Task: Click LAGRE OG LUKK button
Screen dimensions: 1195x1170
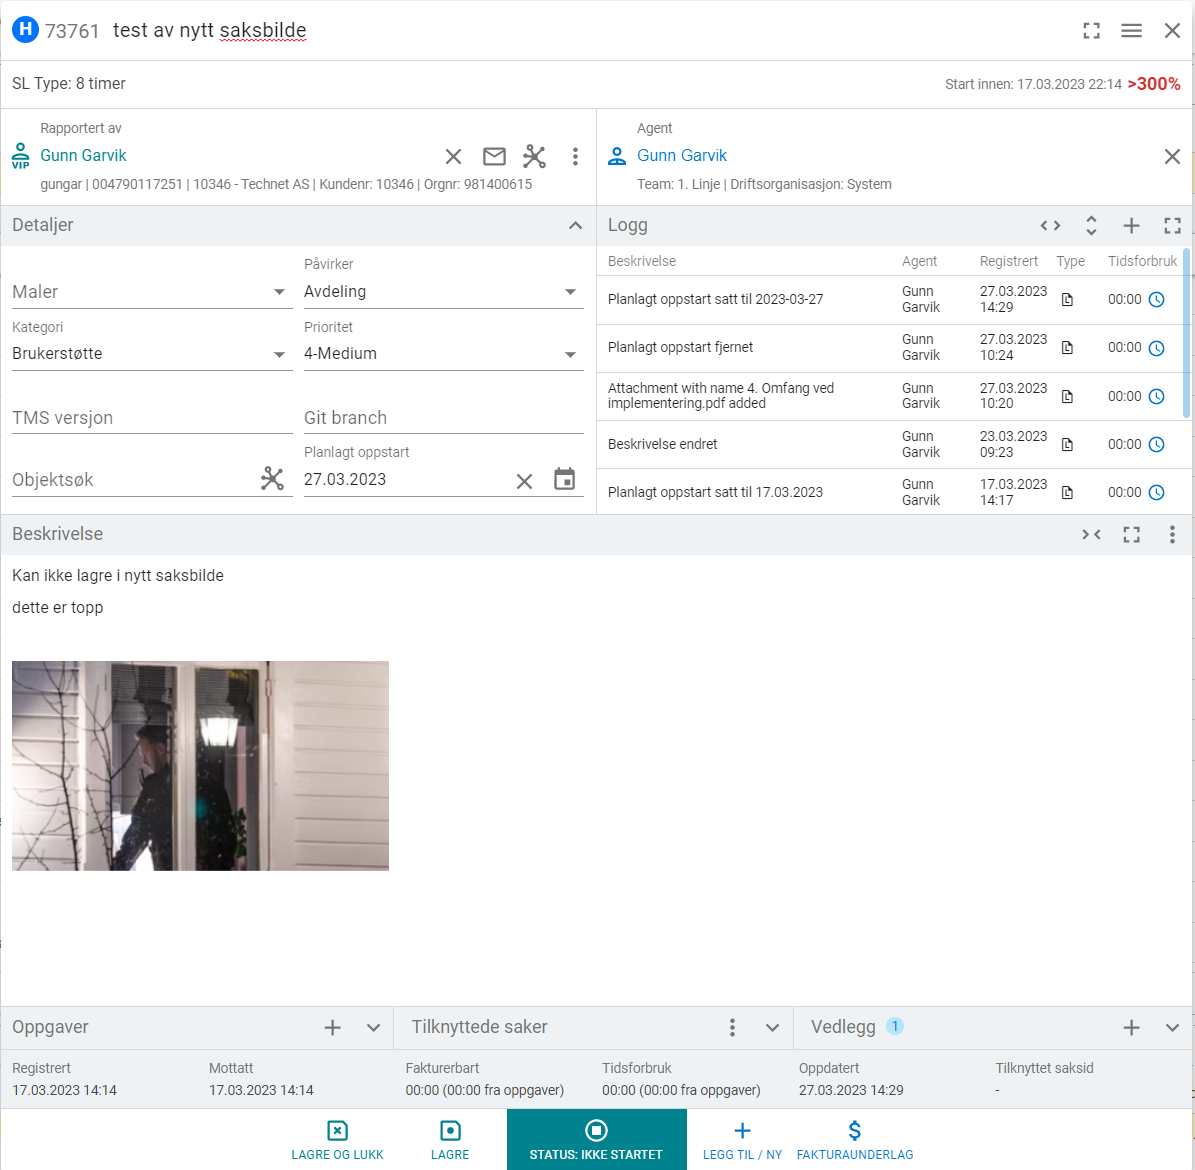Action: 338,1140
